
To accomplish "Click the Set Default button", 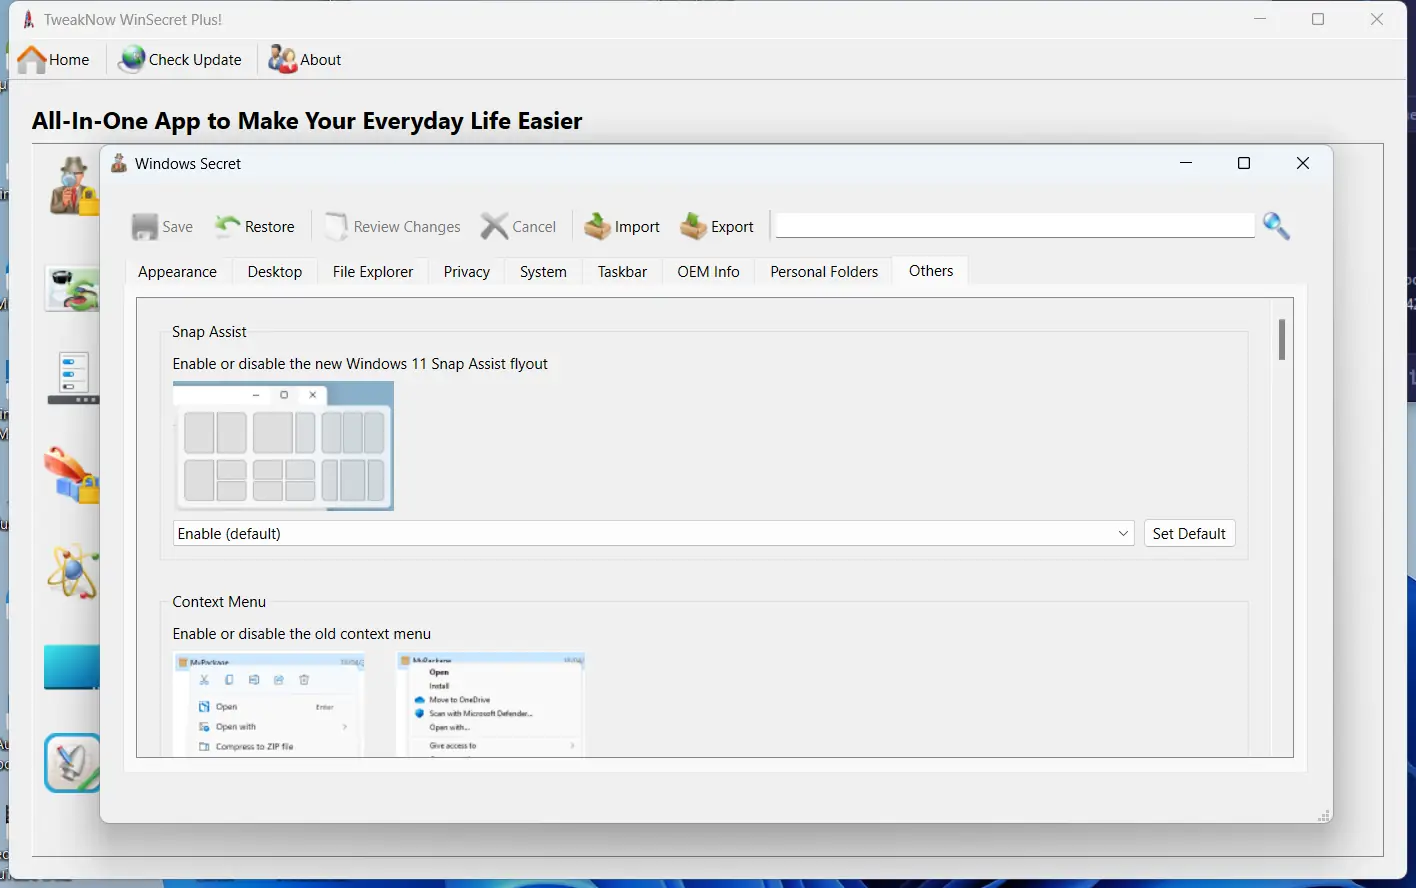I will click(x=1189, y=533).
